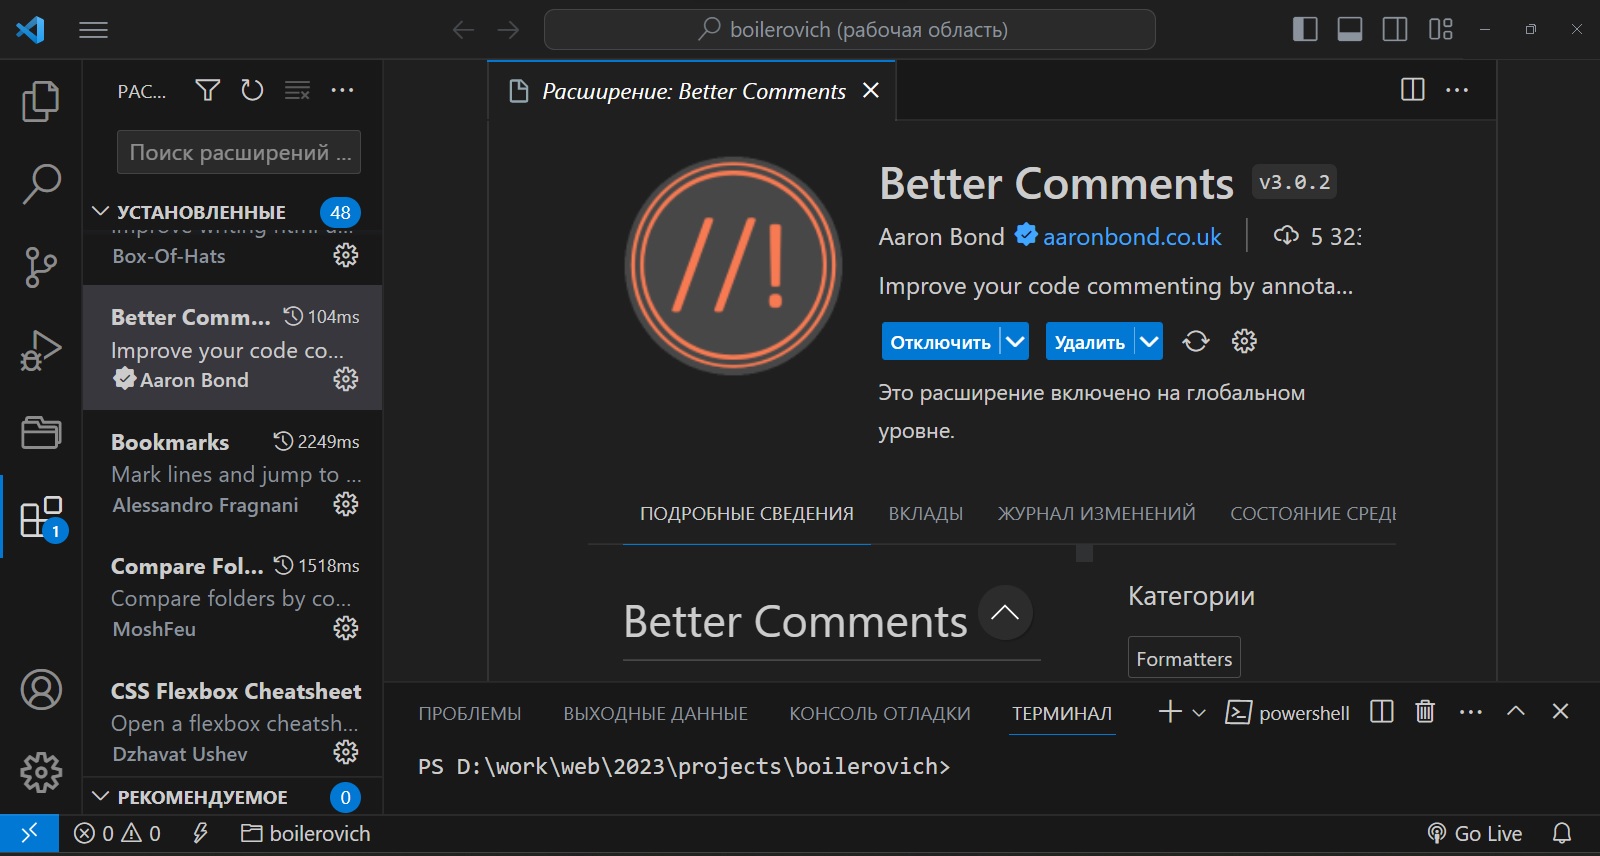Screen dimensions: 1600x856
Task: Open the hamburger application menu
Action: click(93, 30)
